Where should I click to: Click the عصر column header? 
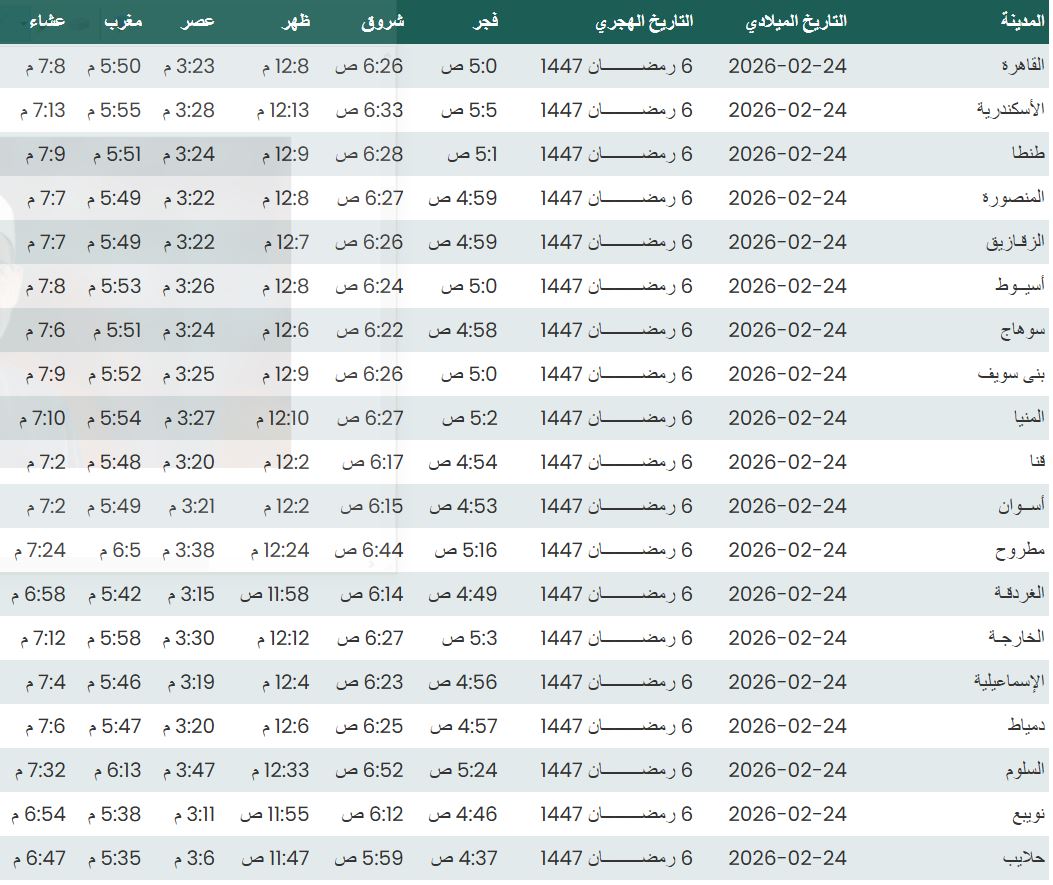tap(197, 22)
